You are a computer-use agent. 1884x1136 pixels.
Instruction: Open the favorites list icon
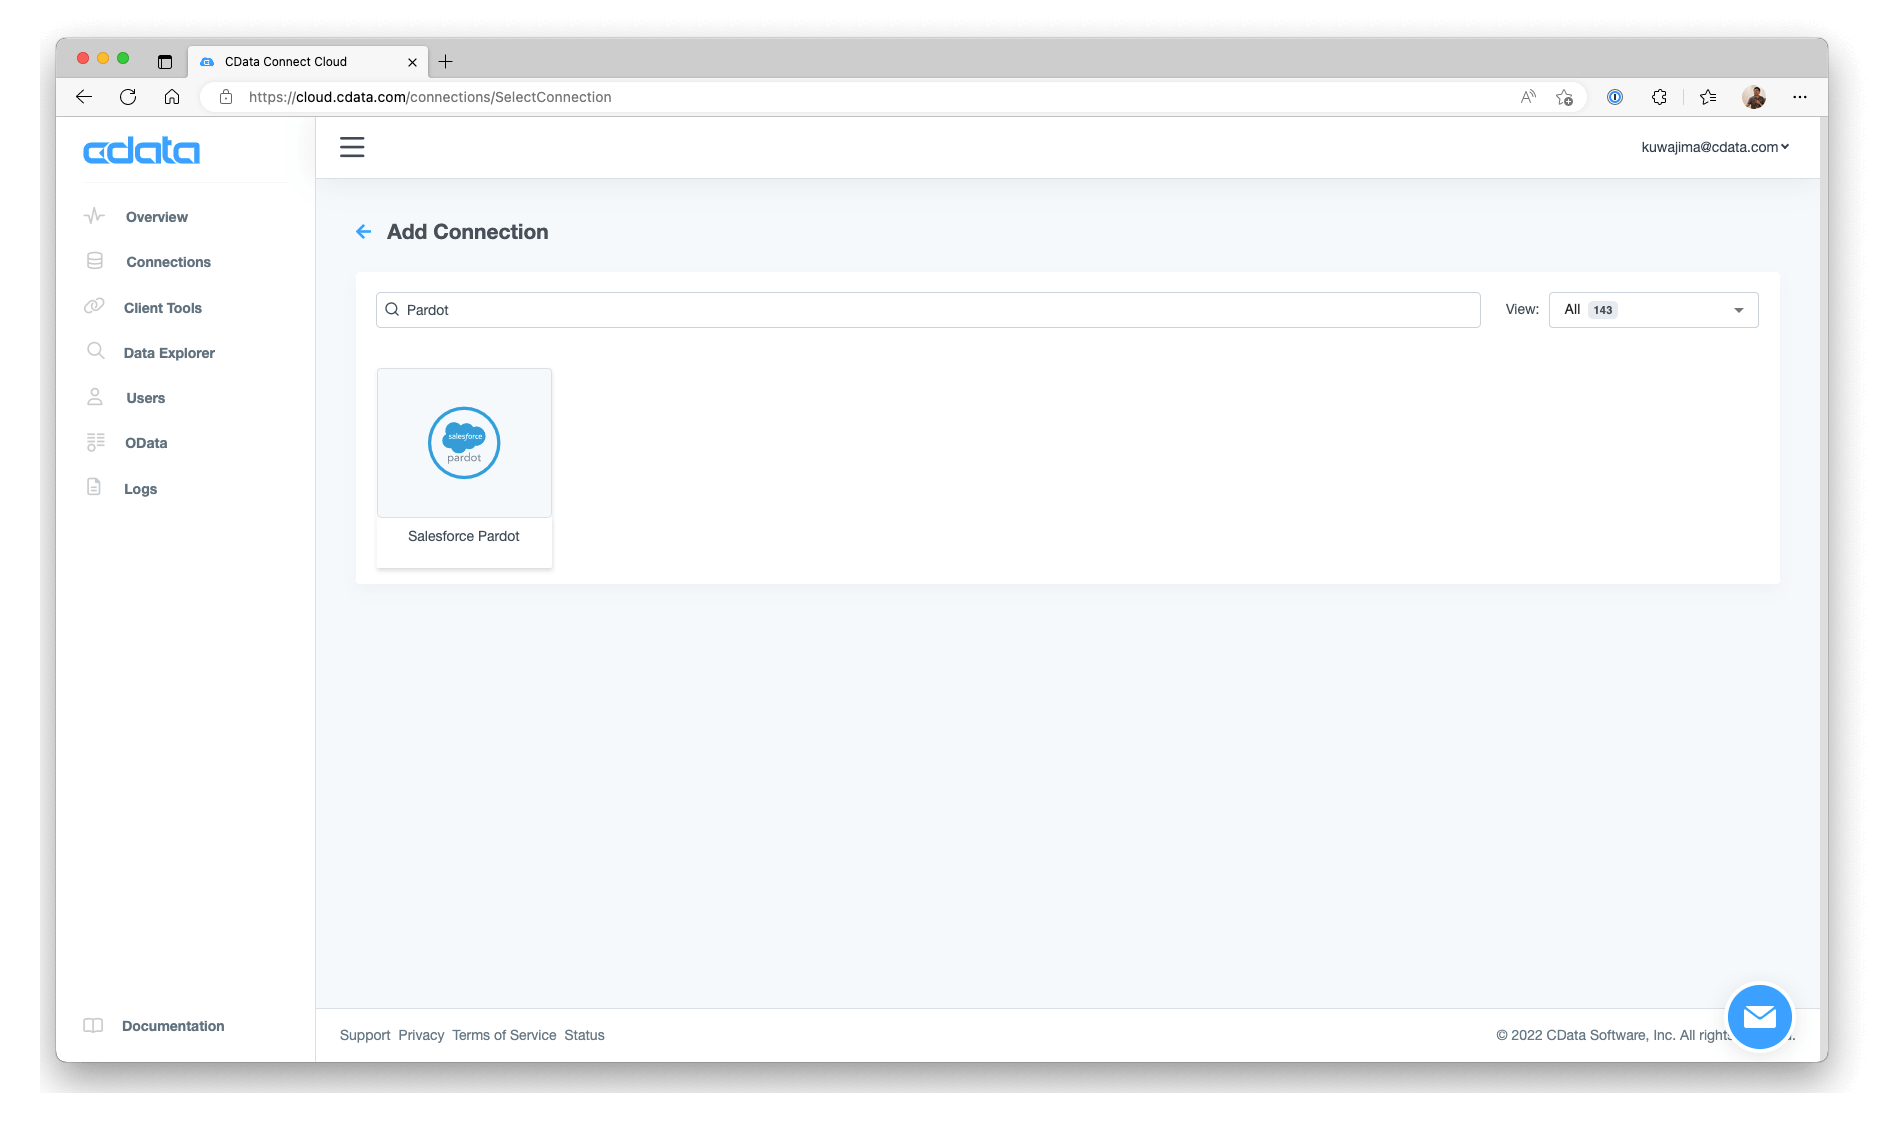1708,97
